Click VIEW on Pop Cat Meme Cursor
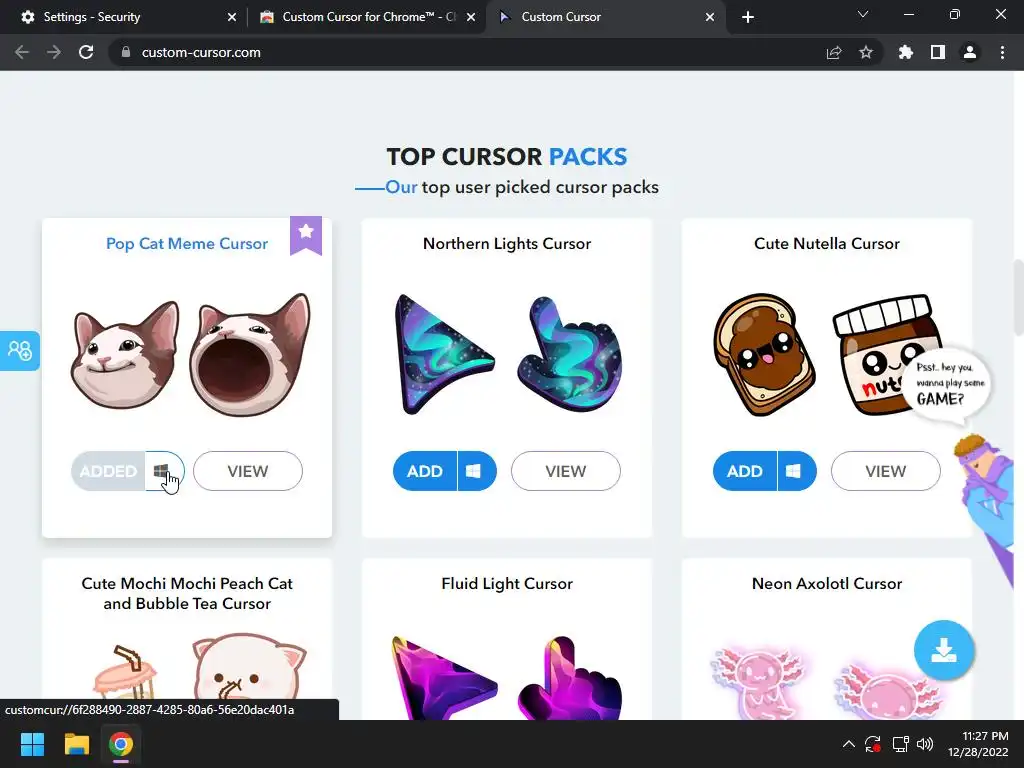The image size is (1024, 768). tap(248, 471)
